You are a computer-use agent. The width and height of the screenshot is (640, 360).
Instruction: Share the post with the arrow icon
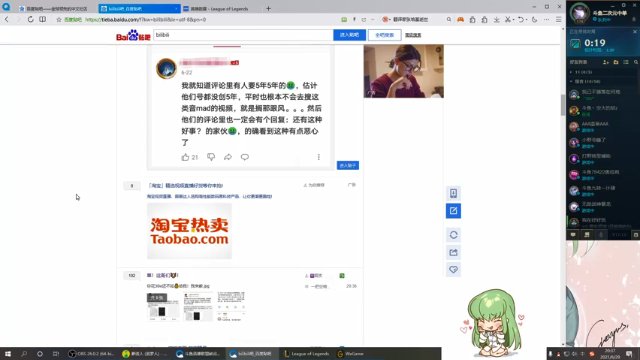(x=228, y=157)
